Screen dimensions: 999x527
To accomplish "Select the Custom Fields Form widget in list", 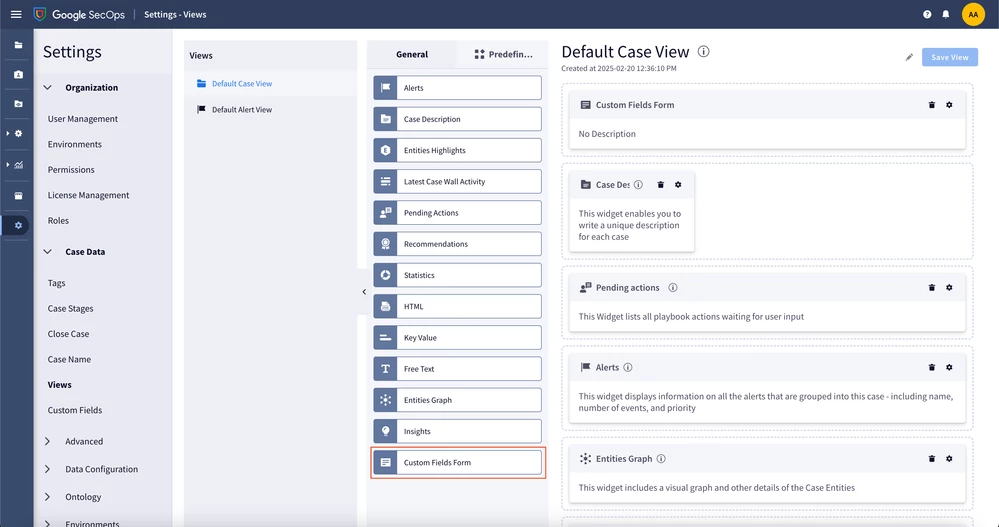I will click(457, 463).
